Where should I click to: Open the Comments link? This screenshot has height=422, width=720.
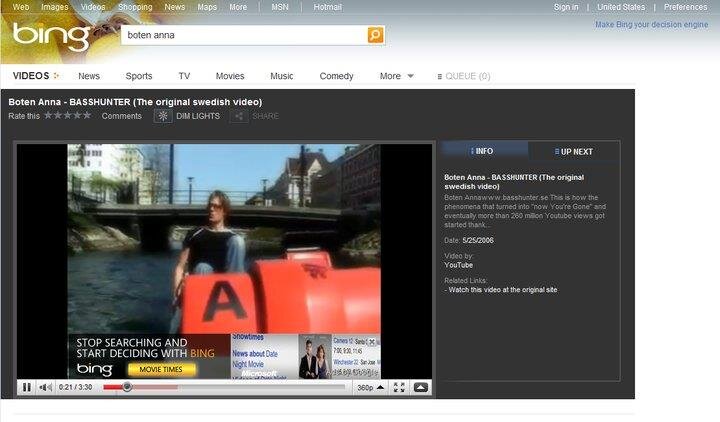coord(122,116)
